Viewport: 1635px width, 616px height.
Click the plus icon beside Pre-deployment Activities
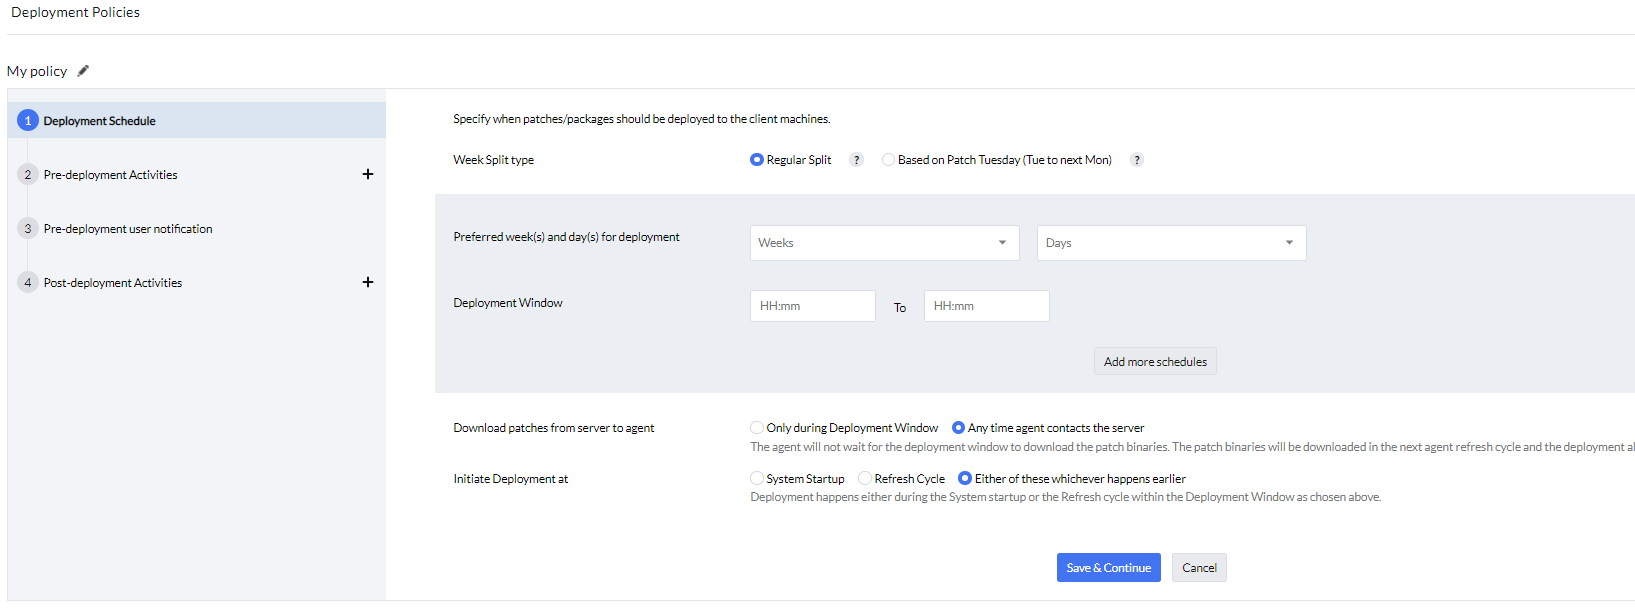point(368,174)
